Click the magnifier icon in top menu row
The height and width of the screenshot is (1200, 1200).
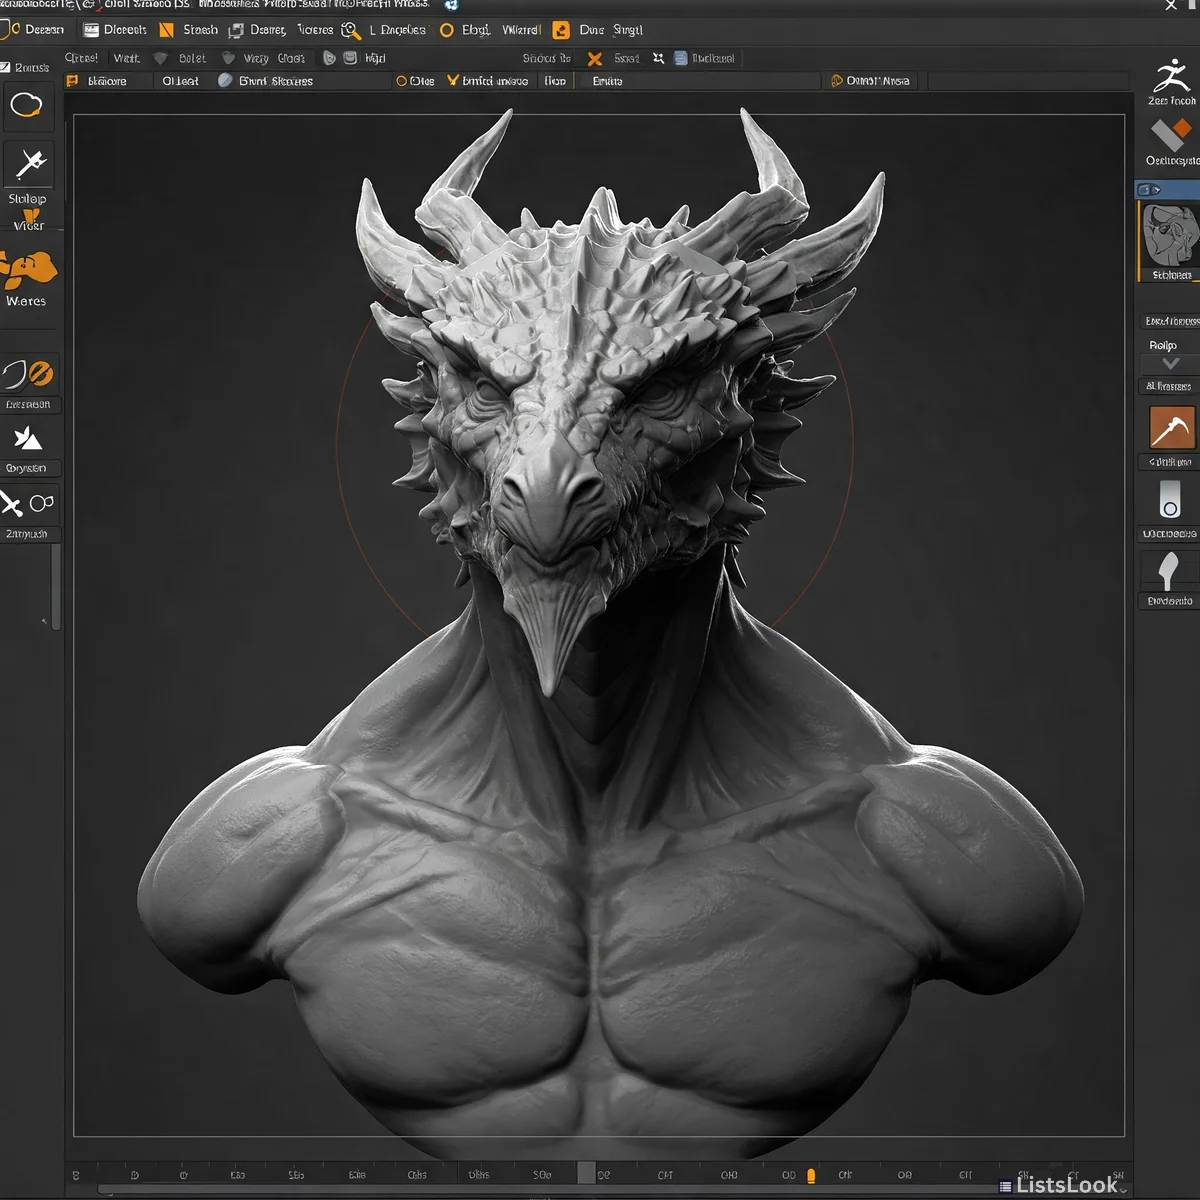pyautogui.click(x=351, y=31)
